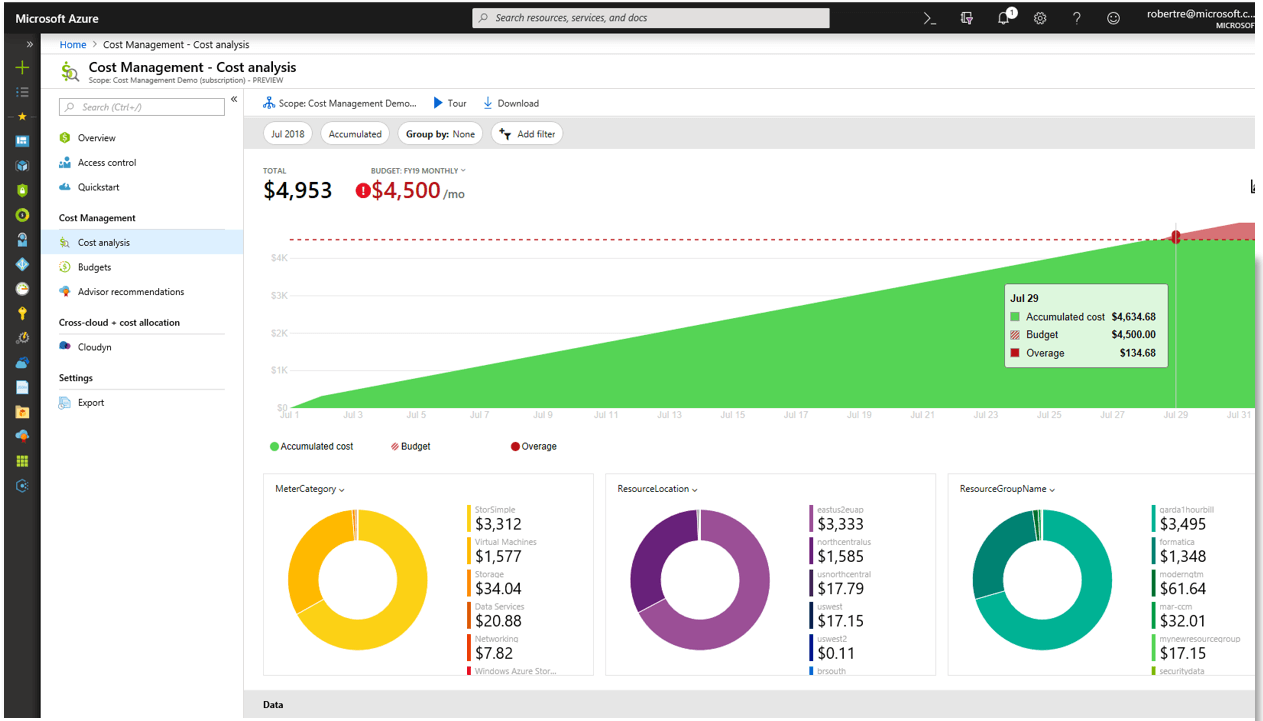
Task: Toggle the Overage legend entry
Action: [x=534, y=446]
